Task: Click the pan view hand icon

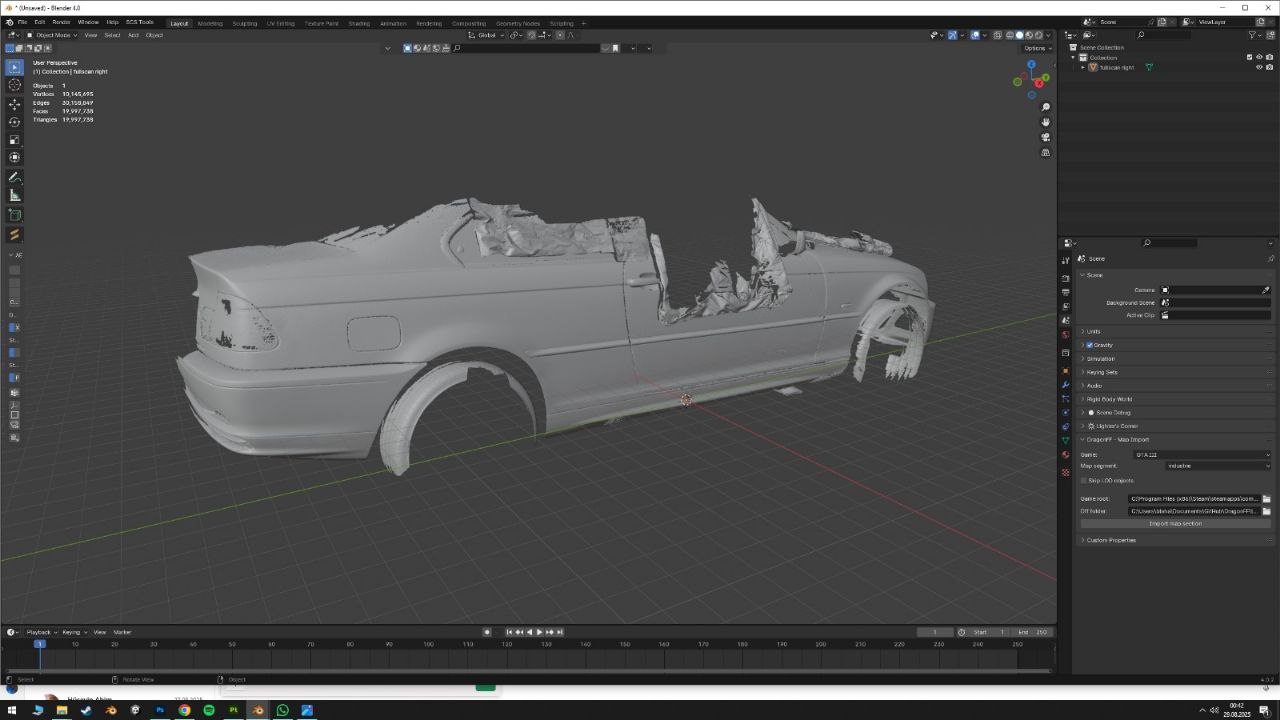Action: [x=1046, y=122]
